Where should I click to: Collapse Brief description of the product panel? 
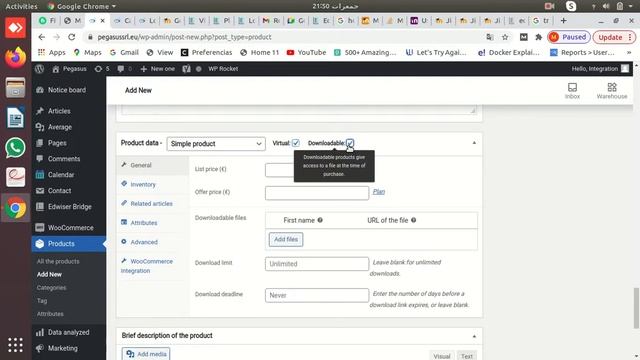(x=474, y=336)
